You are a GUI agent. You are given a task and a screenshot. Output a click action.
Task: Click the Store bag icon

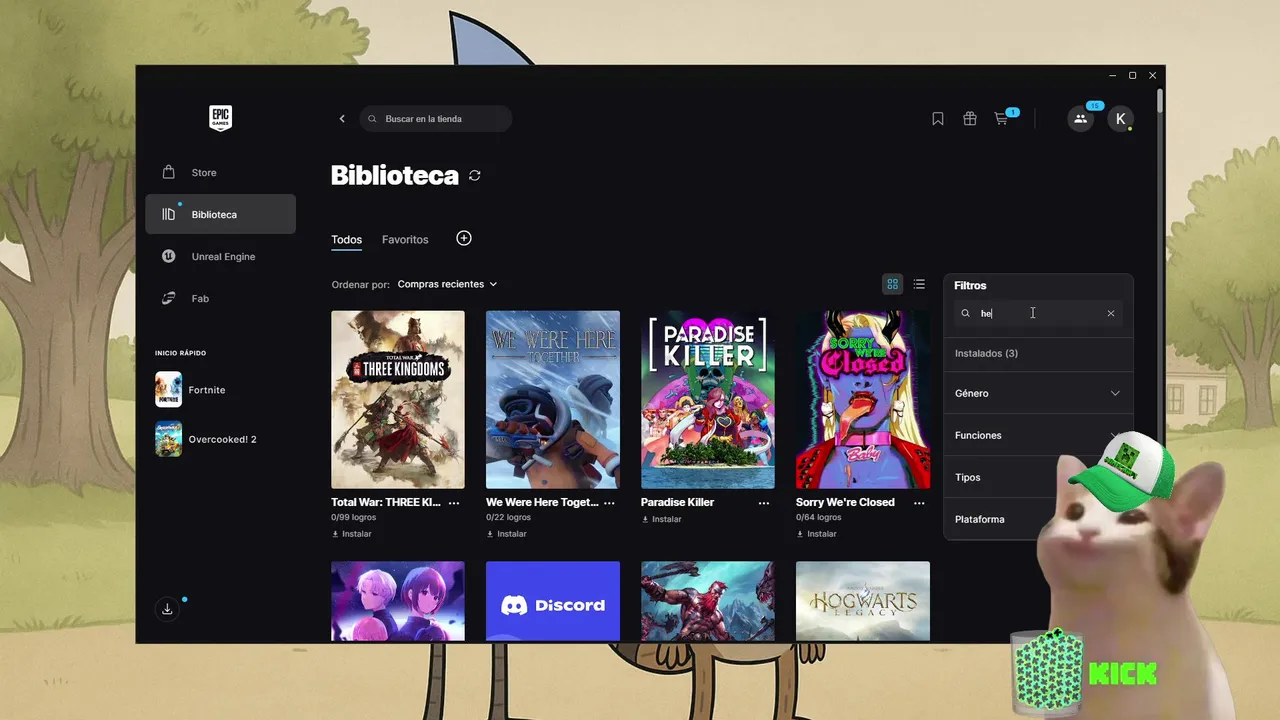coord(169,172)
